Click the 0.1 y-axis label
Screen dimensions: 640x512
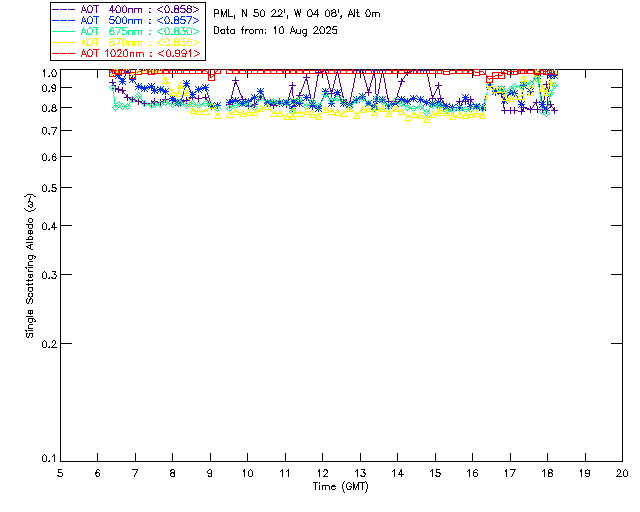(49, 459)
